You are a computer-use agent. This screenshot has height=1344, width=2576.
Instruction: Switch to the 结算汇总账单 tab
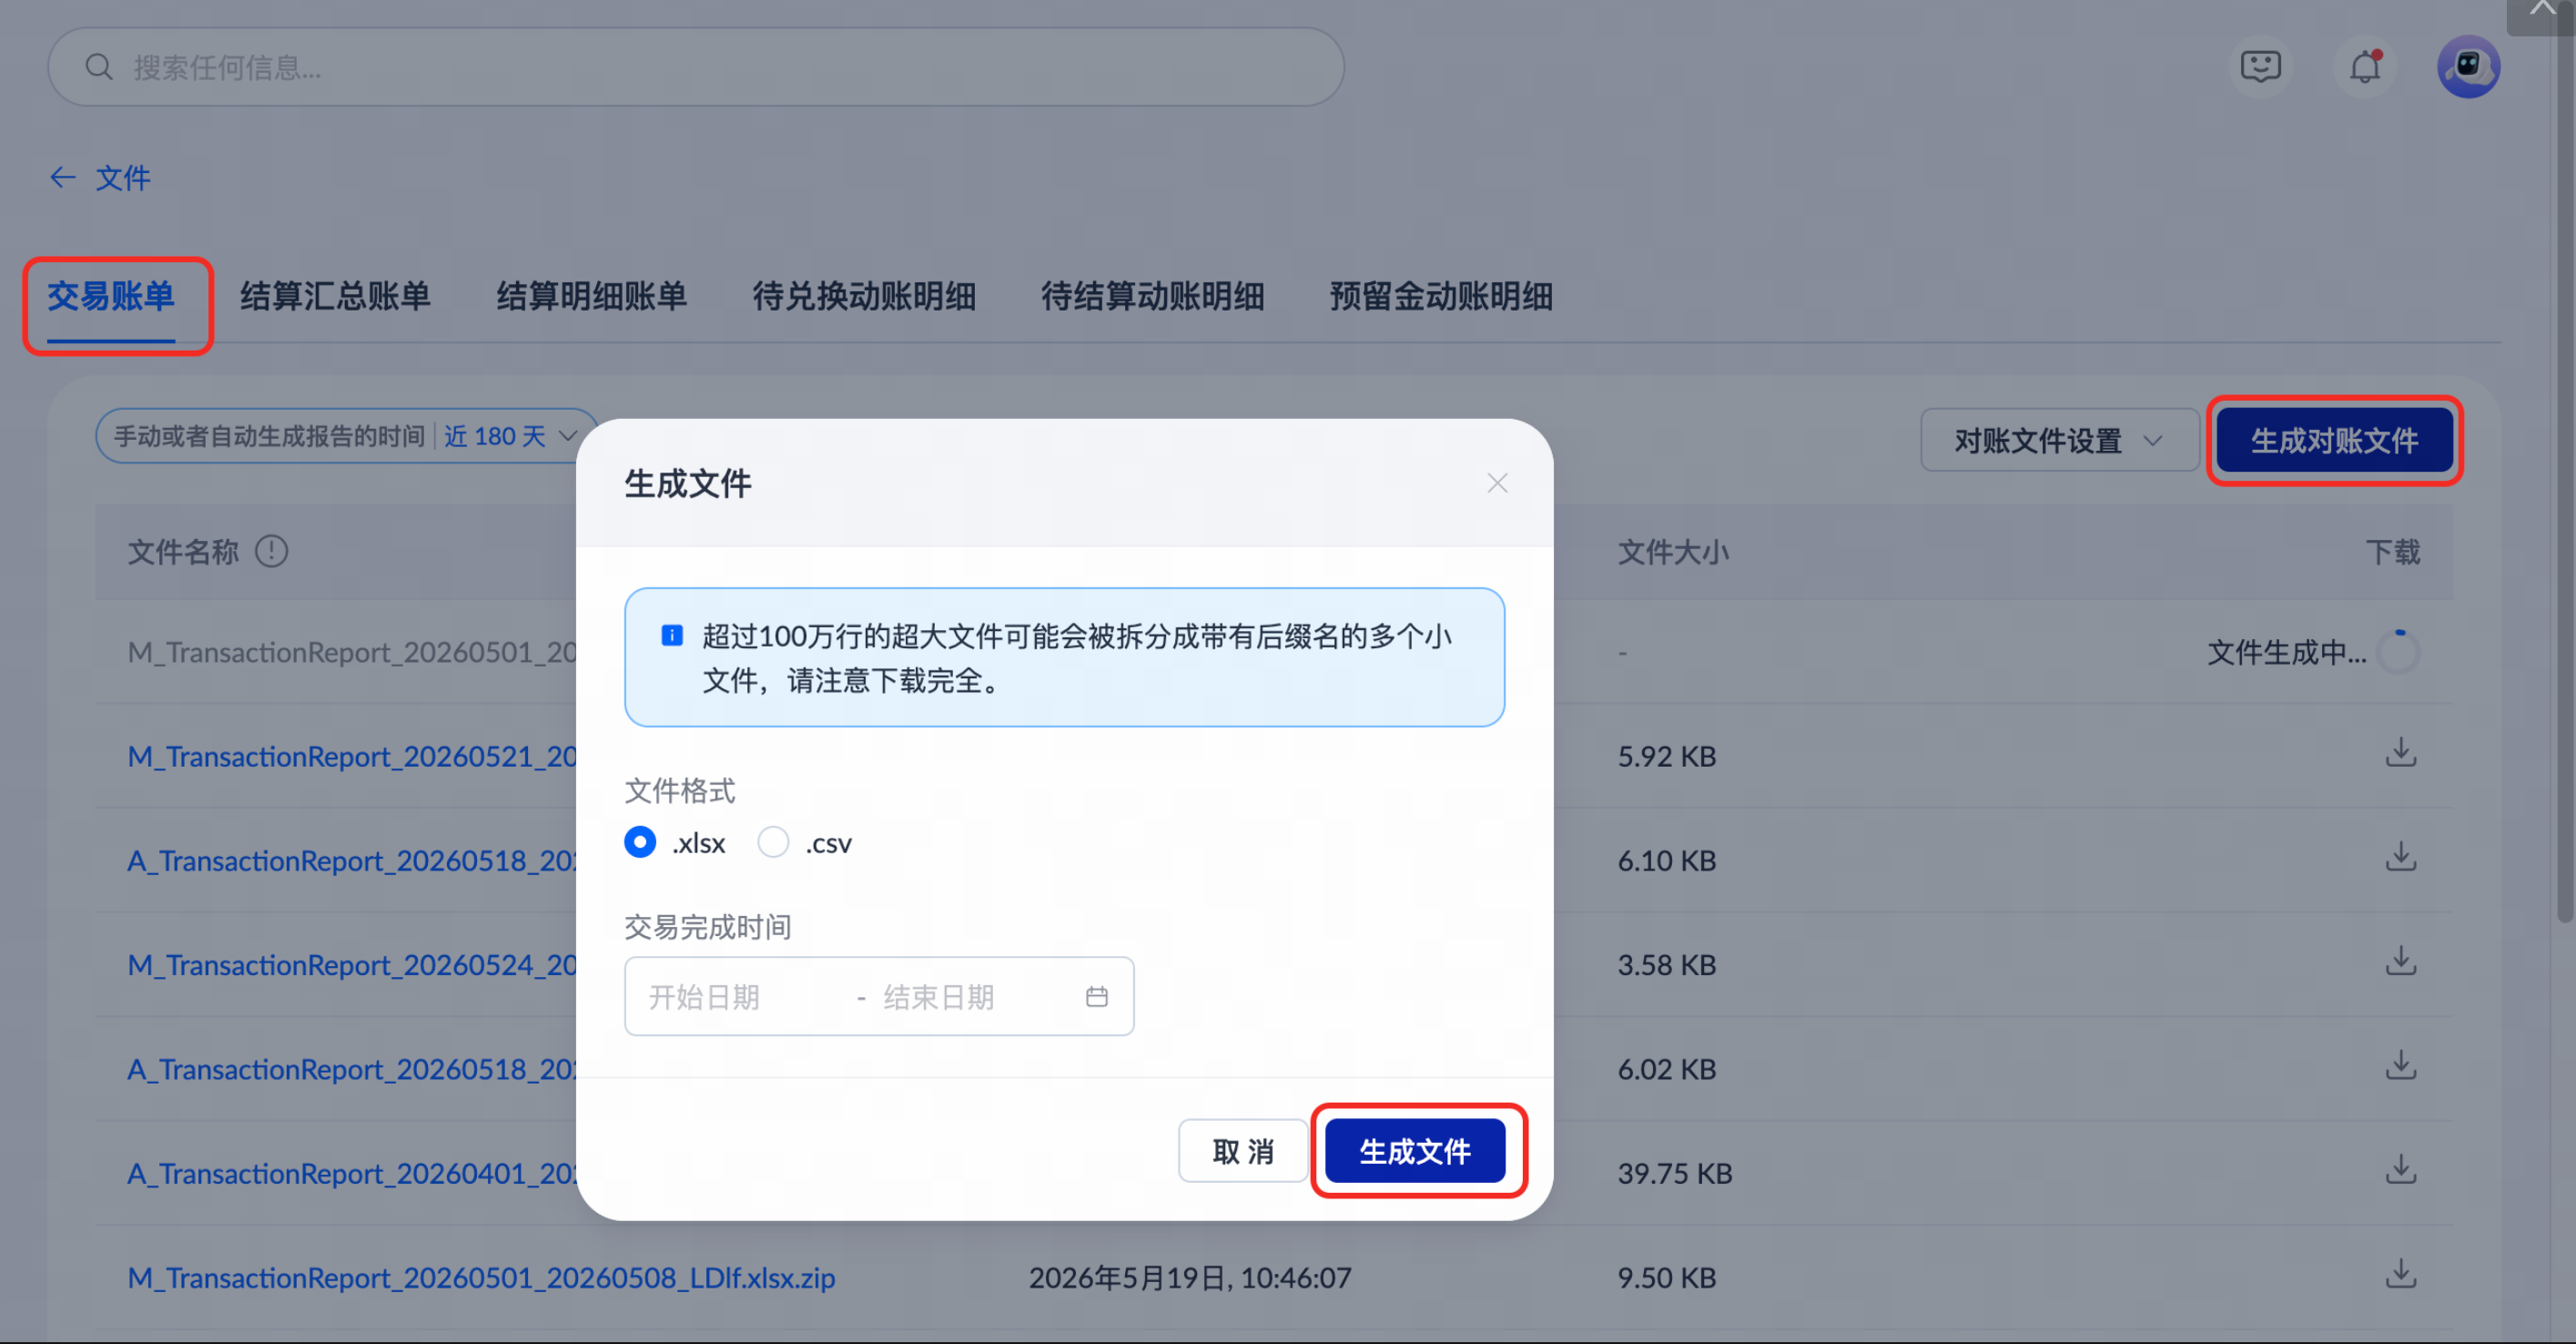tap(335, 296)
